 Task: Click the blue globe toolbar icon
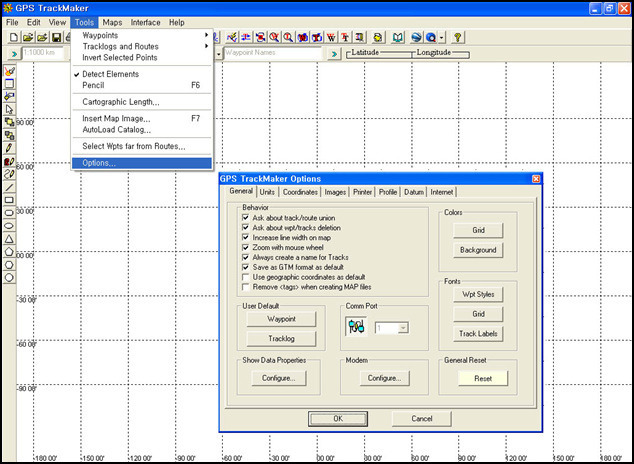416,38
